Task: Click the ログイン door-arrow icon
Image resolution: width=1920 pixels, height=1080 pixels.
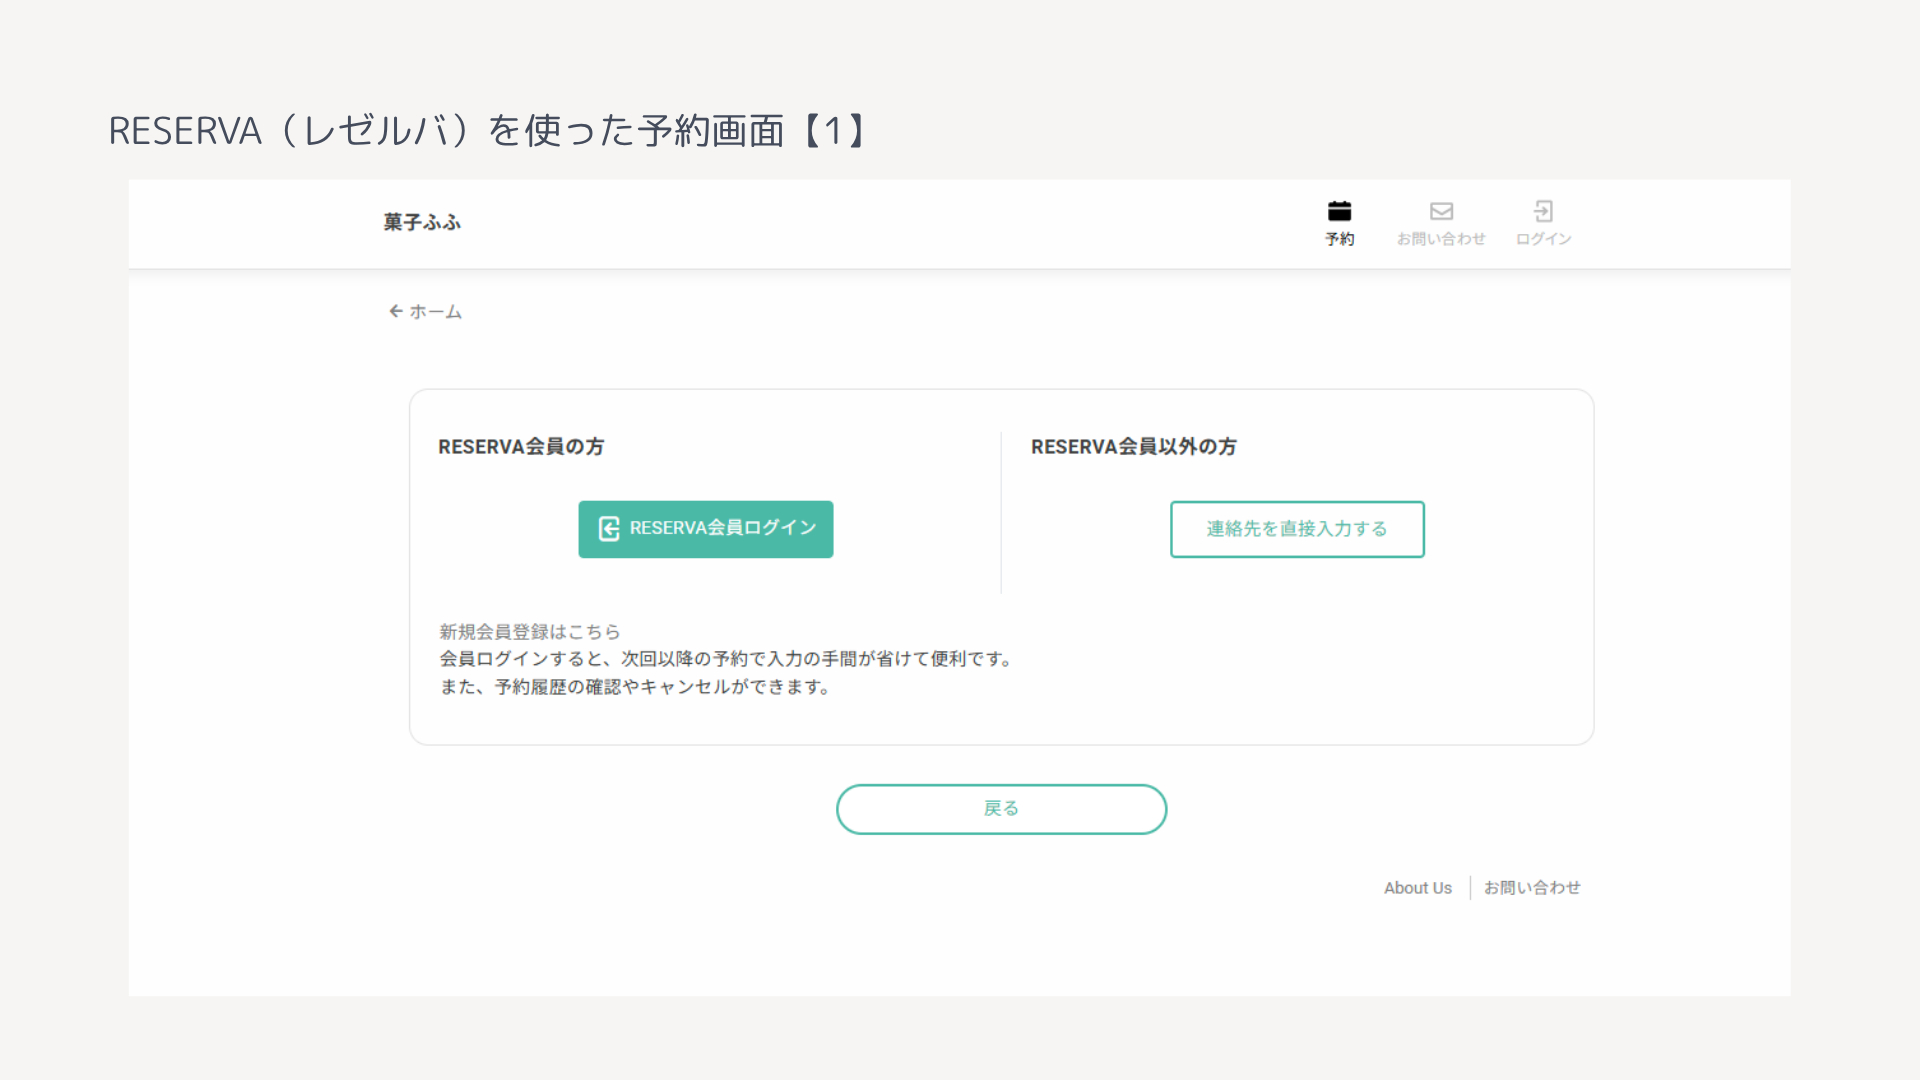Action: tap(1543, 211)
